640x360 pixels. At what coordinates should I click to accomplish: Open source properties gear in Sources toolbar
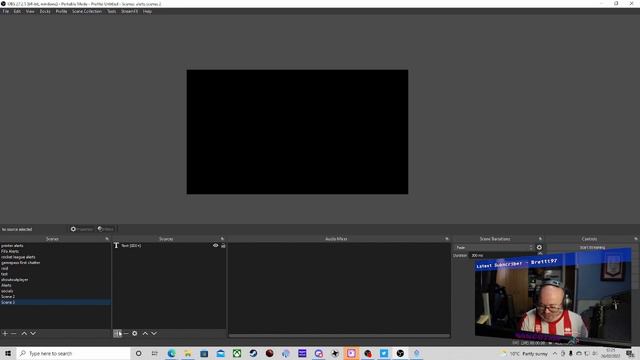(x=135, y=333)
